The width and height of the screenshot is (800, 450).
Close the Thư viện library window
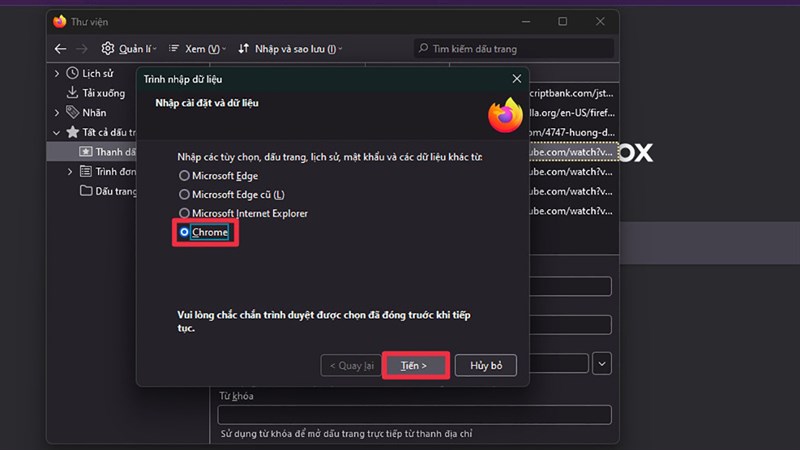point(600,21)
